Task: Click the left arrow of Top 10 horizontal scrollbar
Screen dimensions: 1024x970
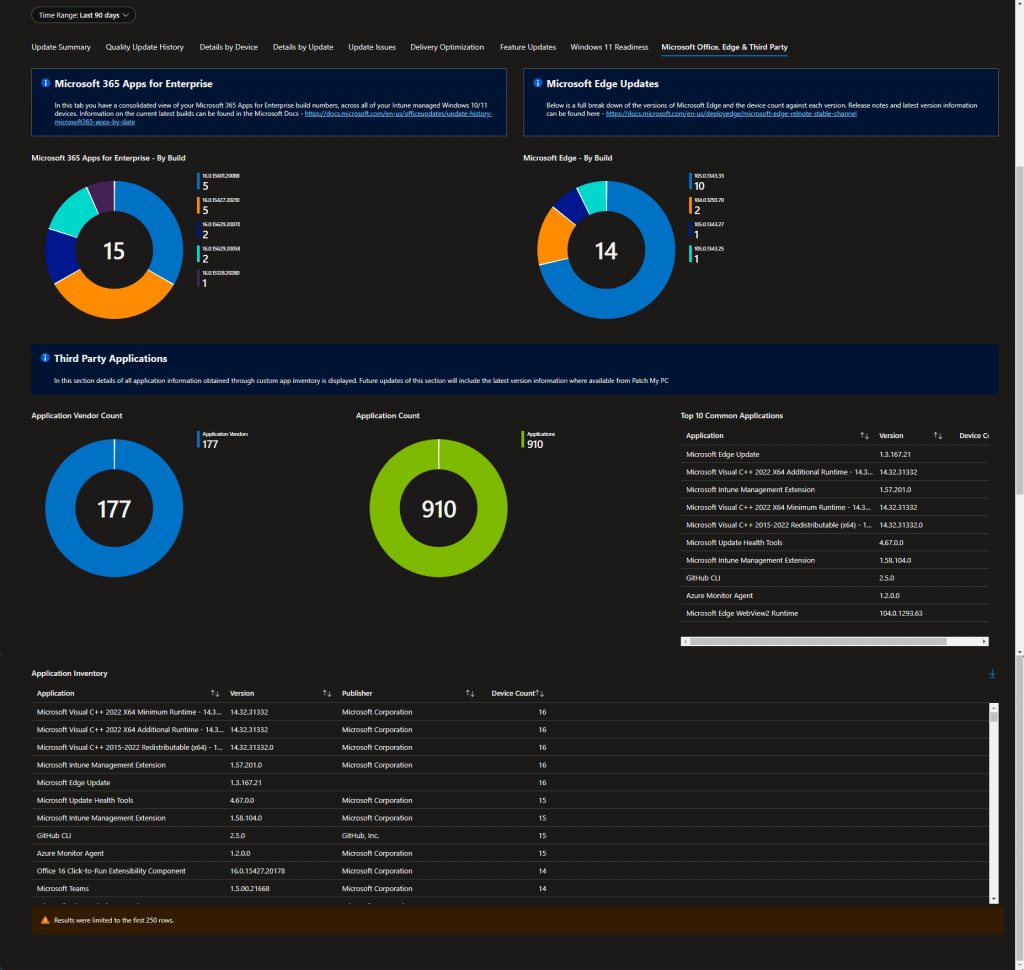Action: coord(685,641)
